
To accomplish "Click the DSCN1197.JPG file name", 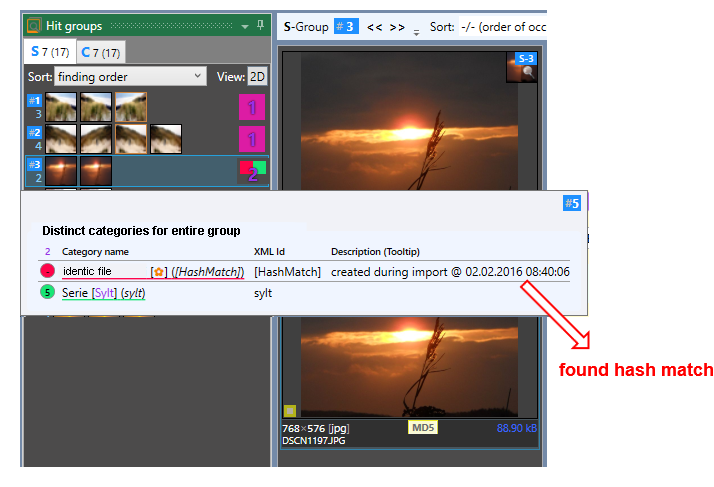I will click(x=314, y=441).
